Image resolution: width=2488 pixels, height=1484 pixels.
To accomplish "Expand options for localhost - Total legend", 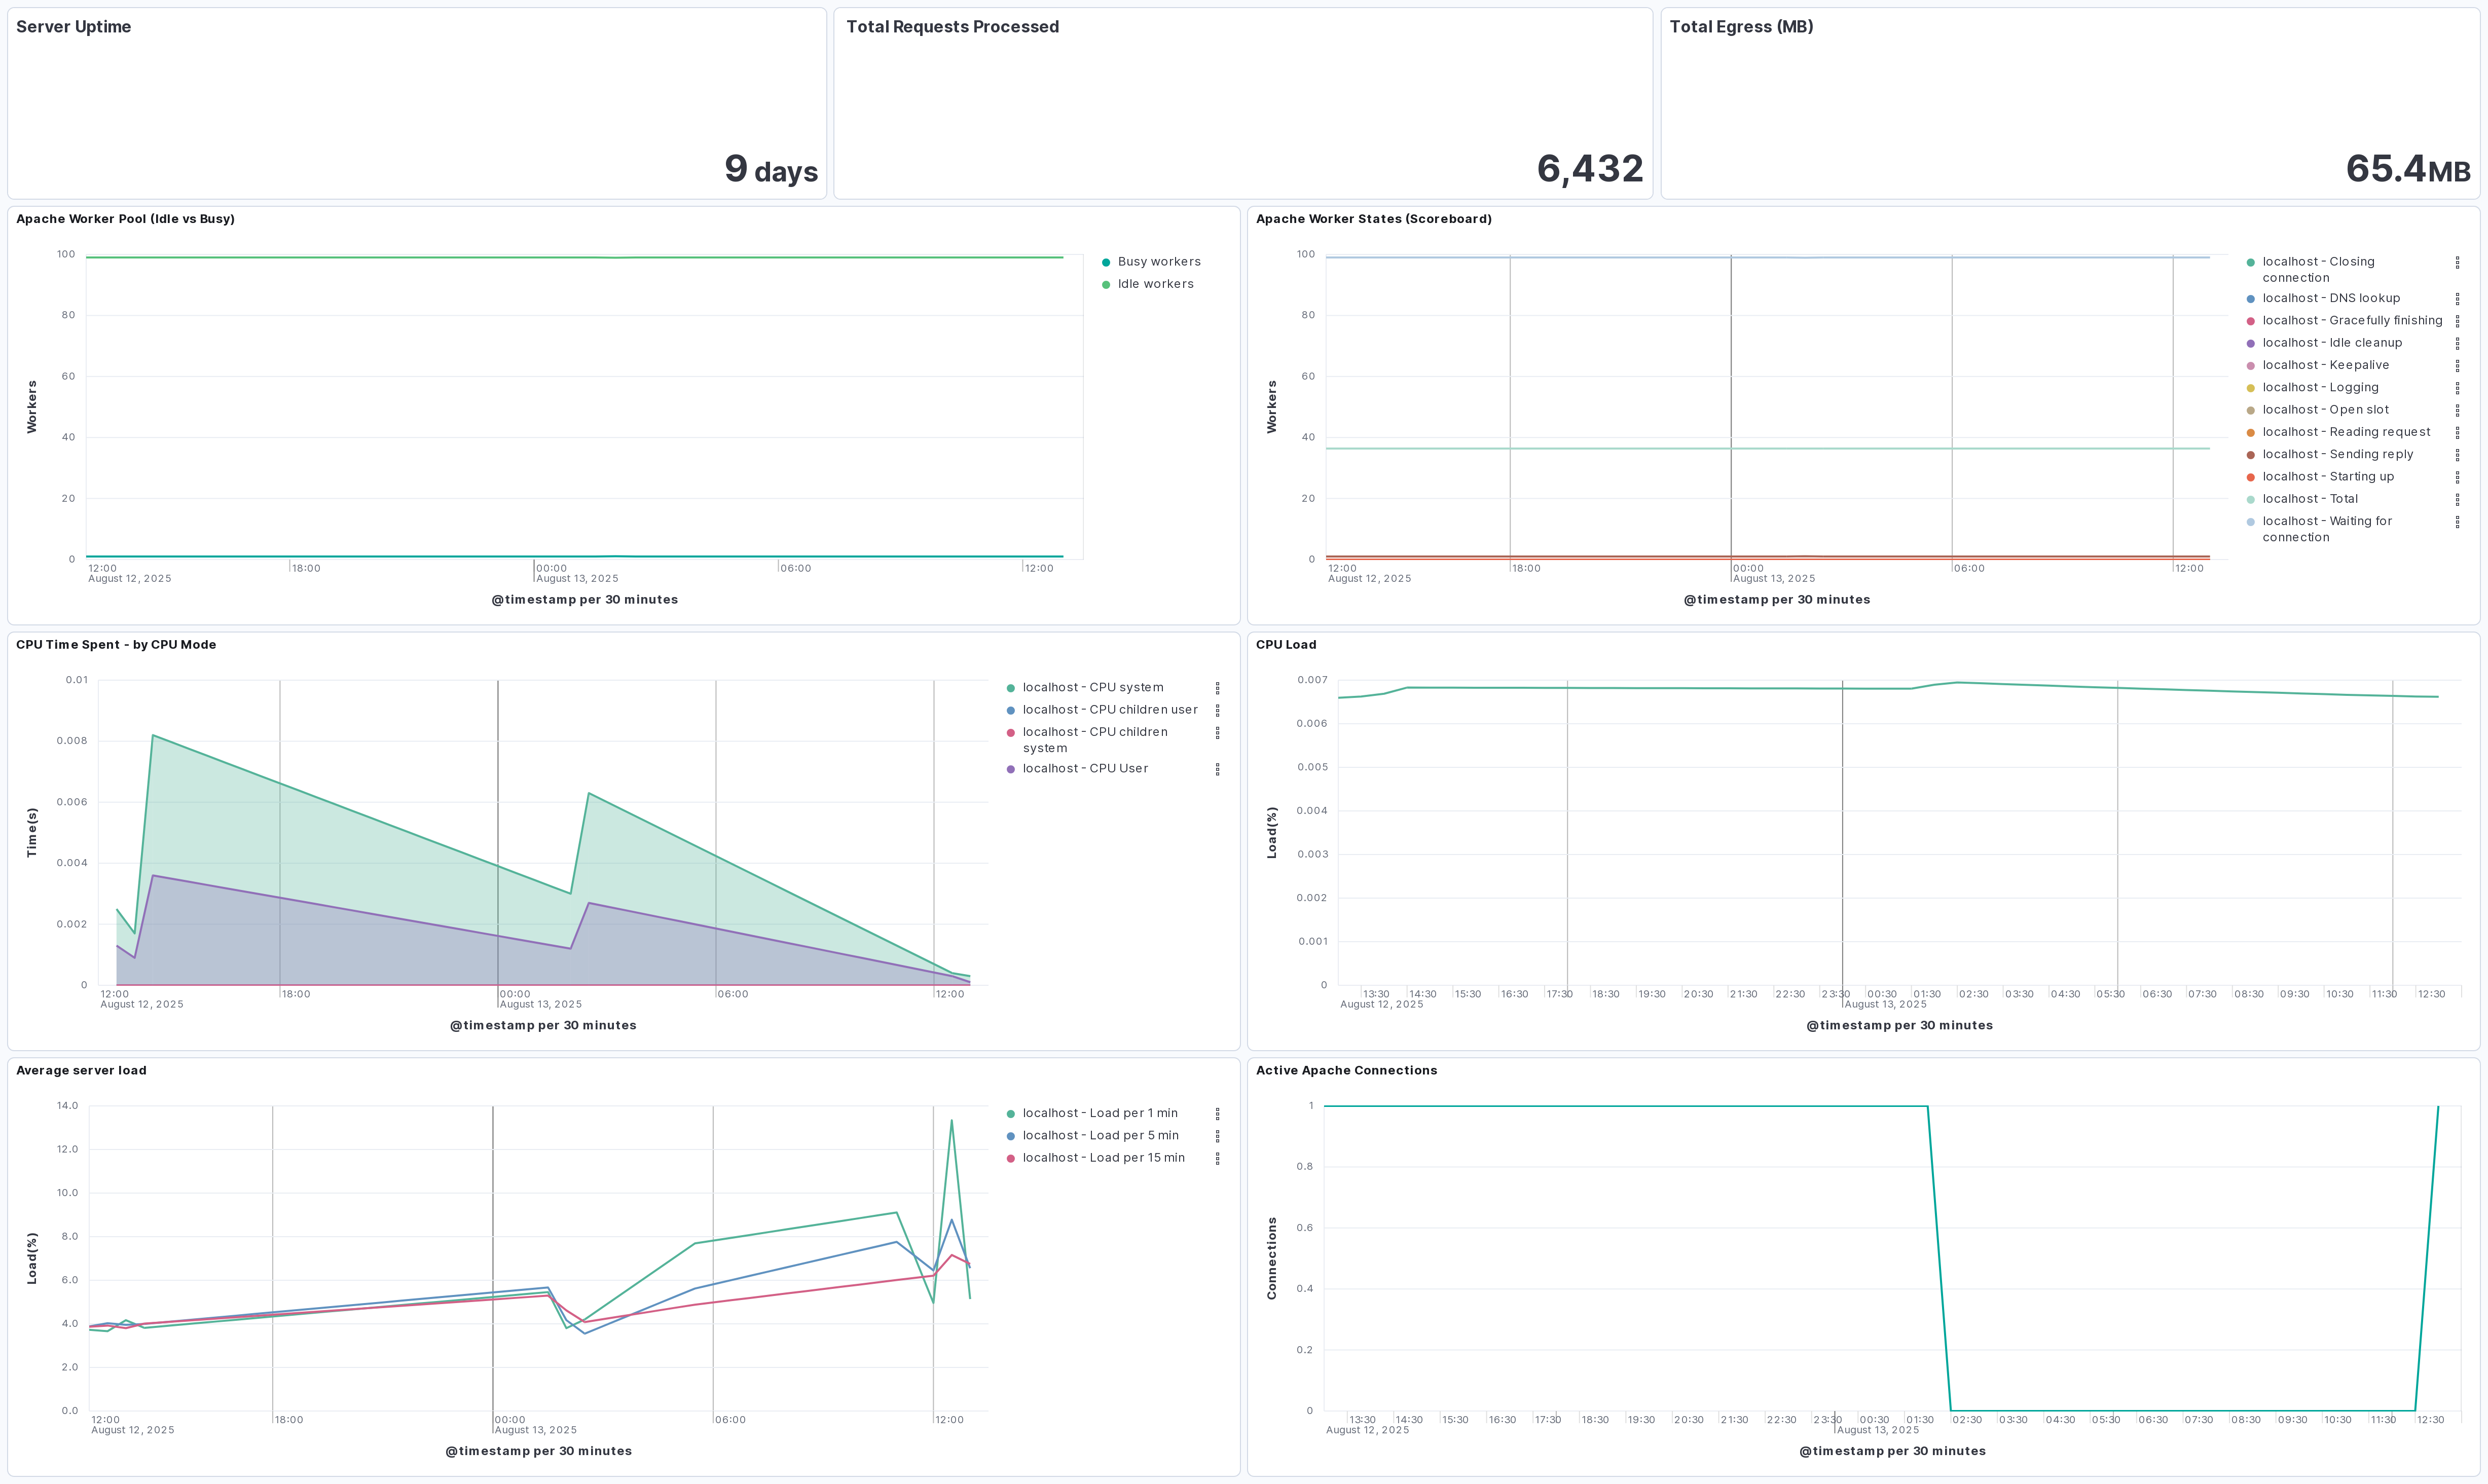I will pos(2457,500).
